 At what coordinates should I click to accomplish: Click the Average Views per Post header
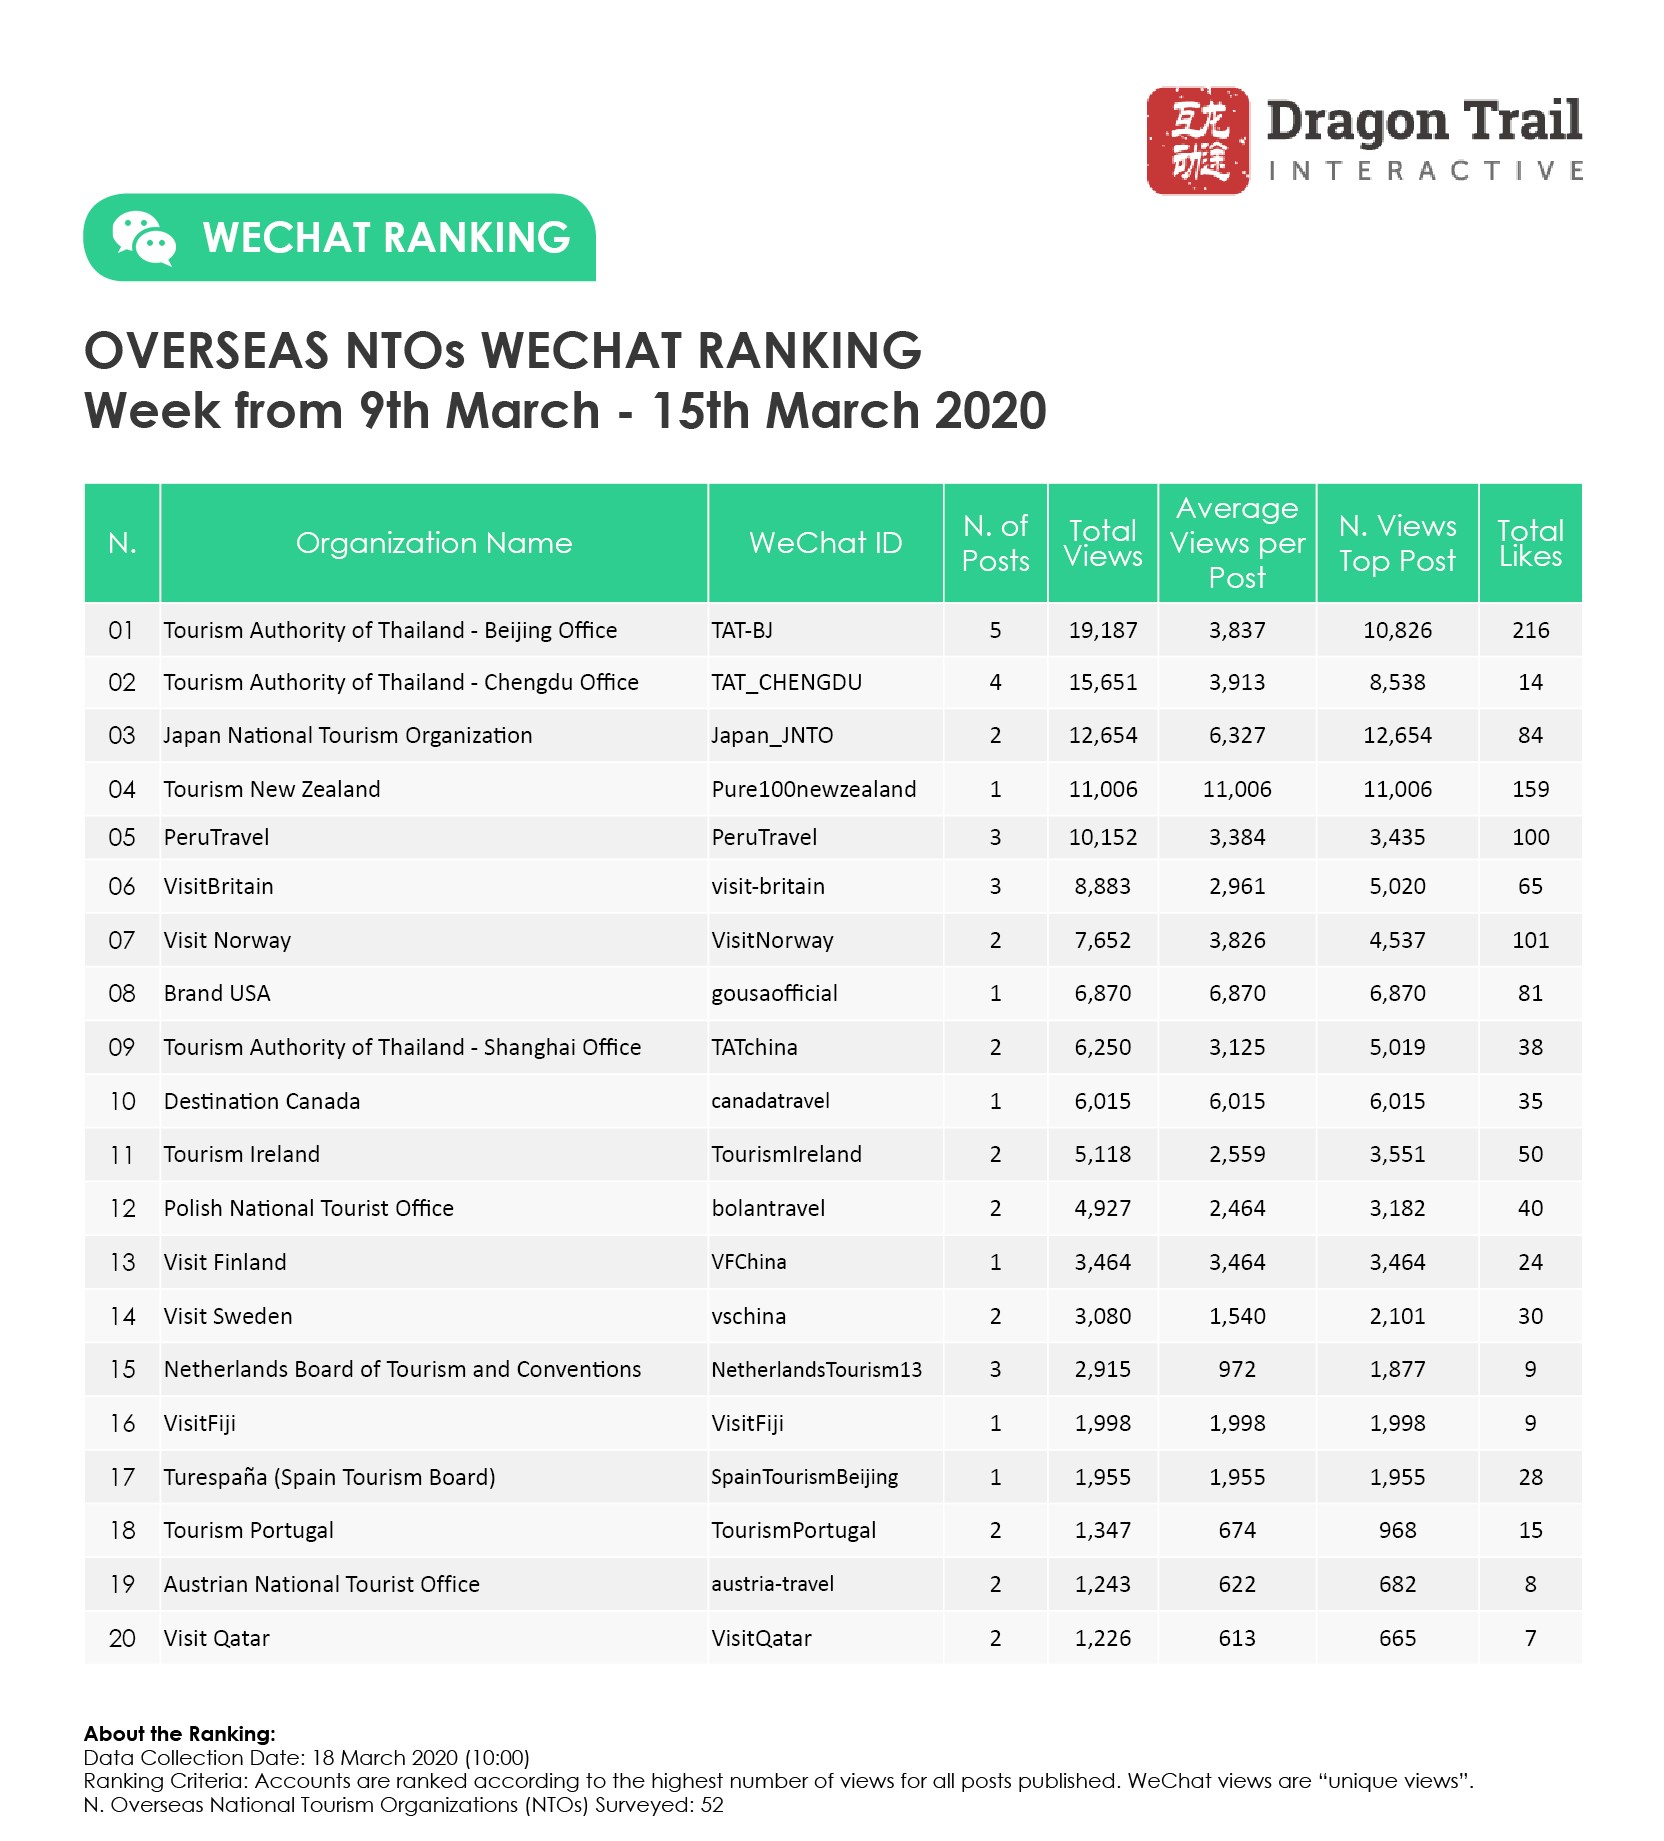coord(1237,543)
